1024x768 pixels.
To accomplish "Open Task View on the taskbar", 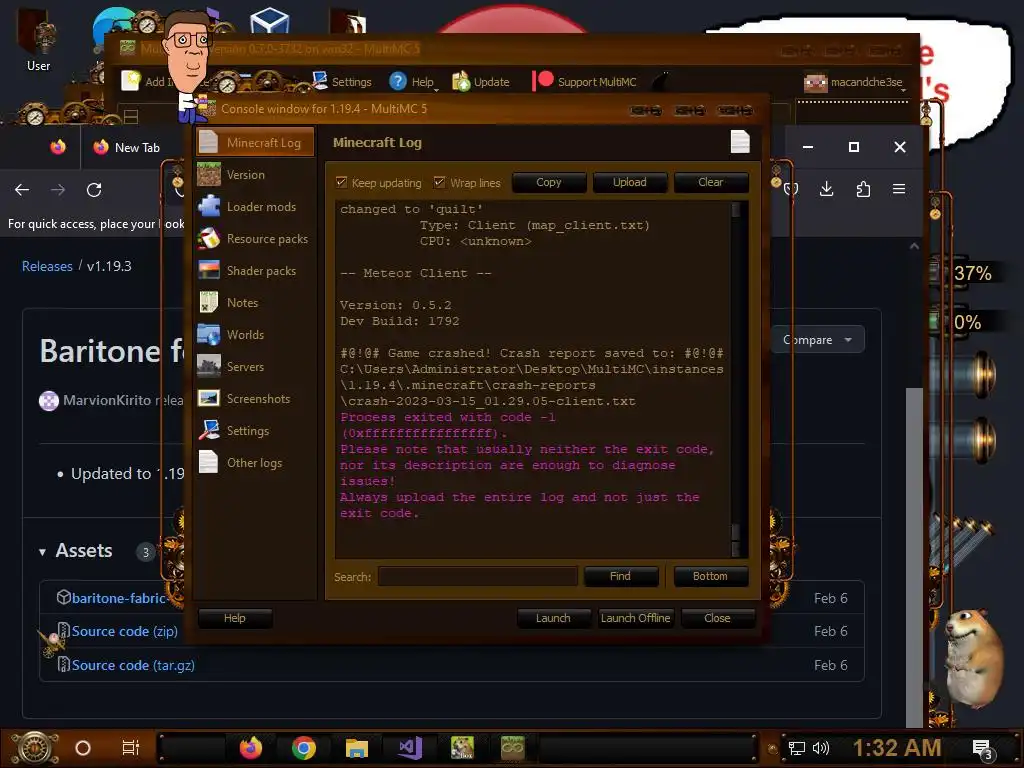I will click(131, 748).
